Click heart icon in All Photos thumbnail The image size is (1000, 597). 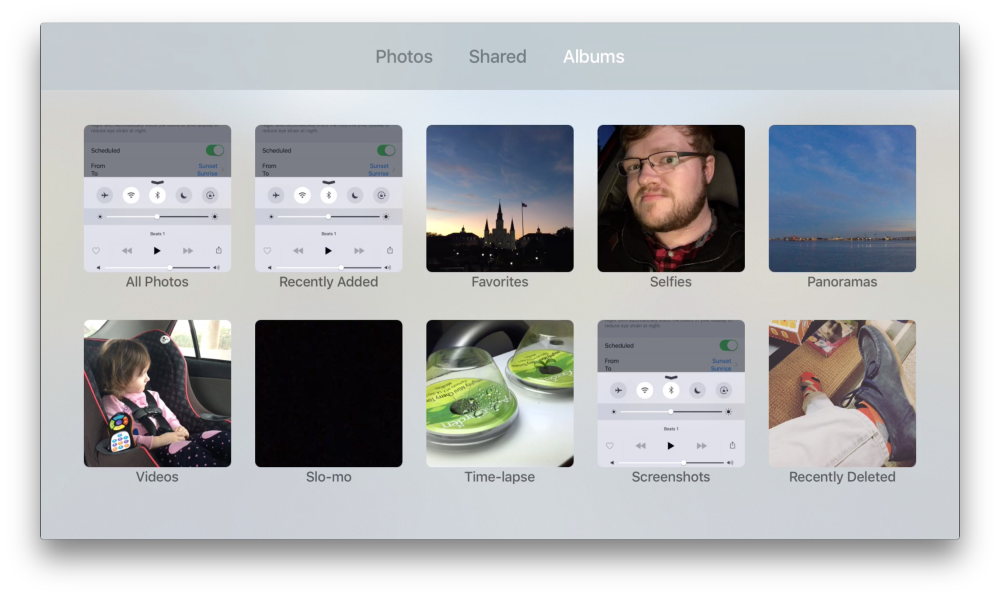(x=97, y=251)
